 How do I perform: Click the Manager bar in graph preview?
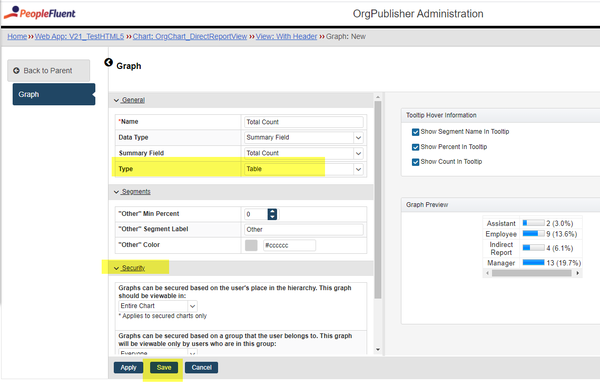click(533, 262)
